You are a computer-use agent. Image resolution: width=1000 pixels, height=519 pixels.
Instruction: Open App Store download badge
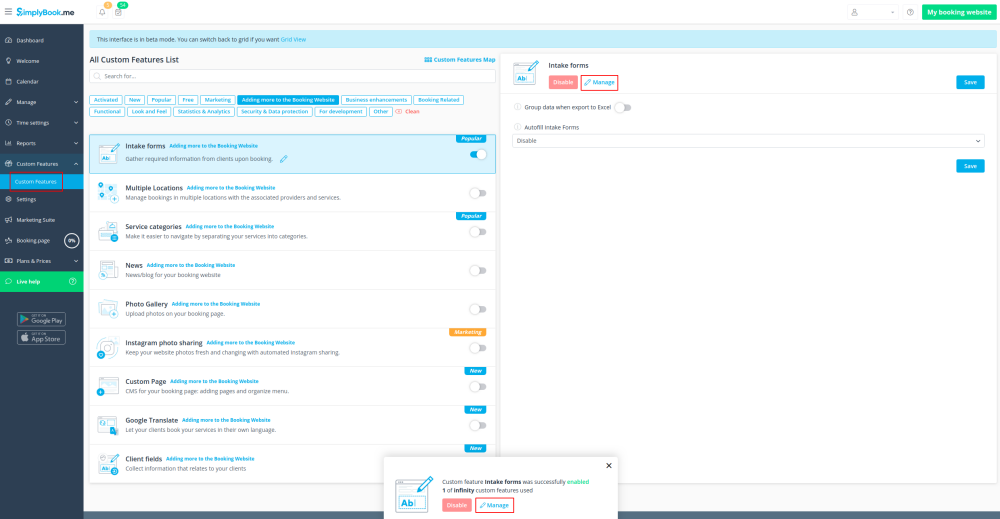41,337
